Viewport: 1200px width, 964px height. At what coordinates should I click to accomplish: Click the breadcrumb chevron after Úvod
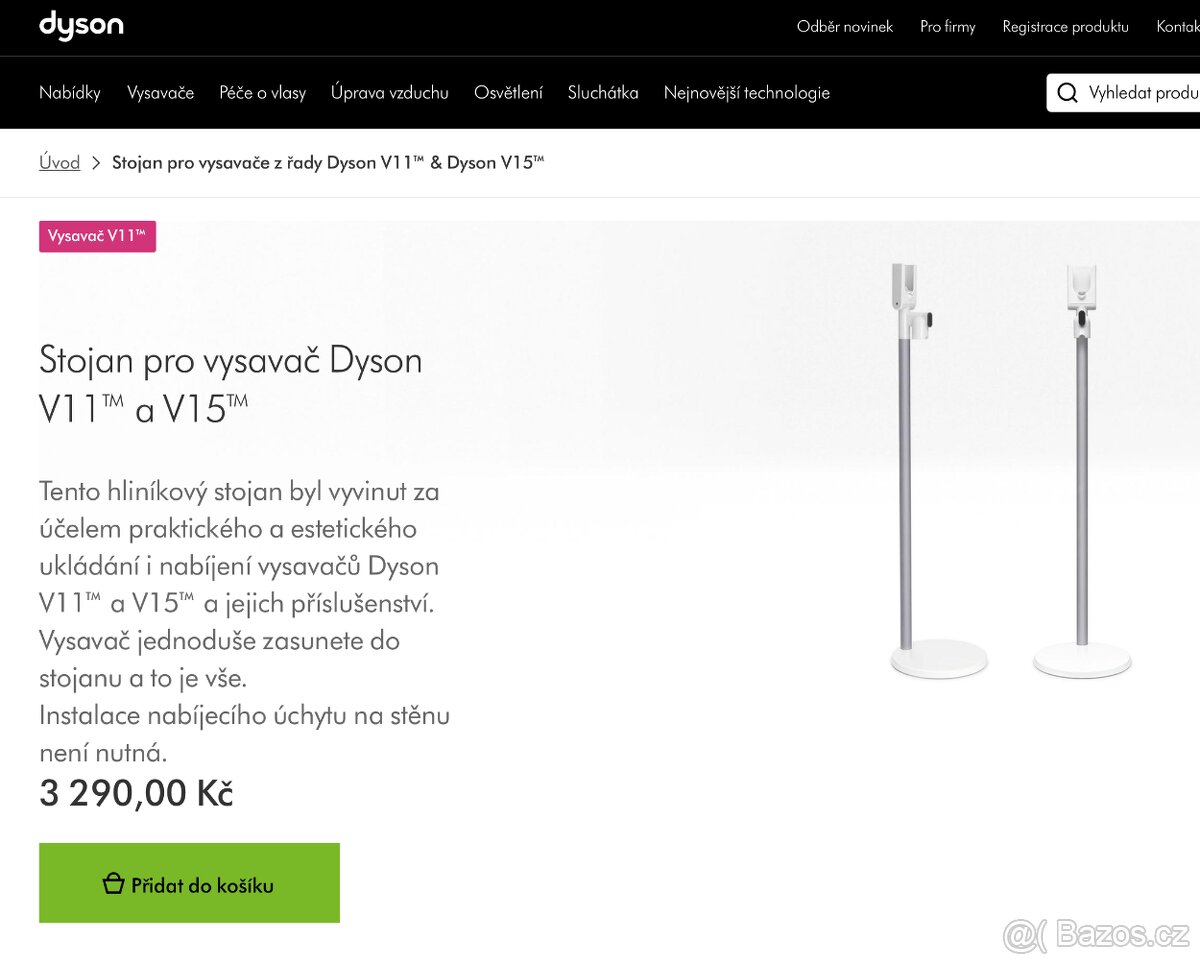[x=96, y=161]
